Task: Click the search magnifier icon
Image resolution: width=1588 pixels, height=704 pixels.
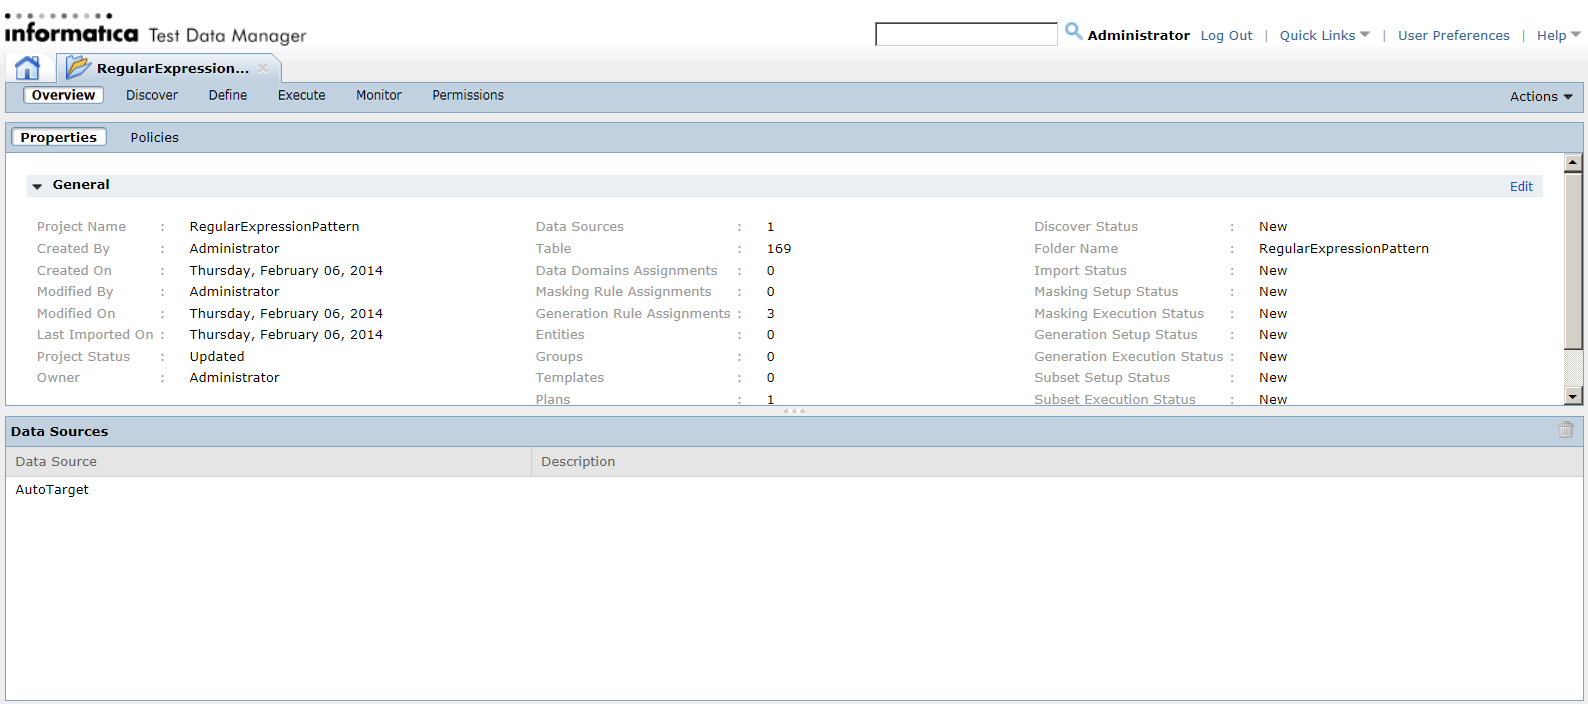Action: pyautogui.click(x=1073, y=31)
